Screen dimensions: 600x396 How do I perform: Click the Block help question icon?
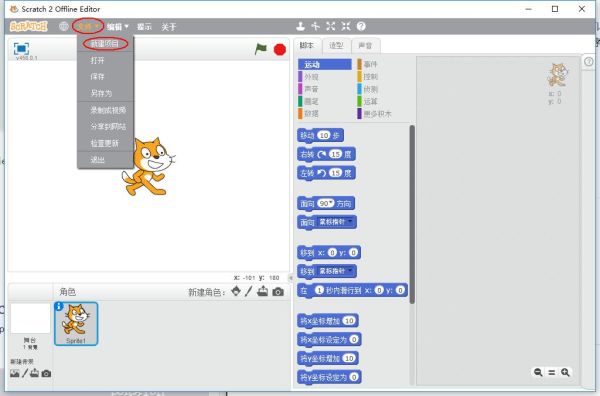point(361,26)
